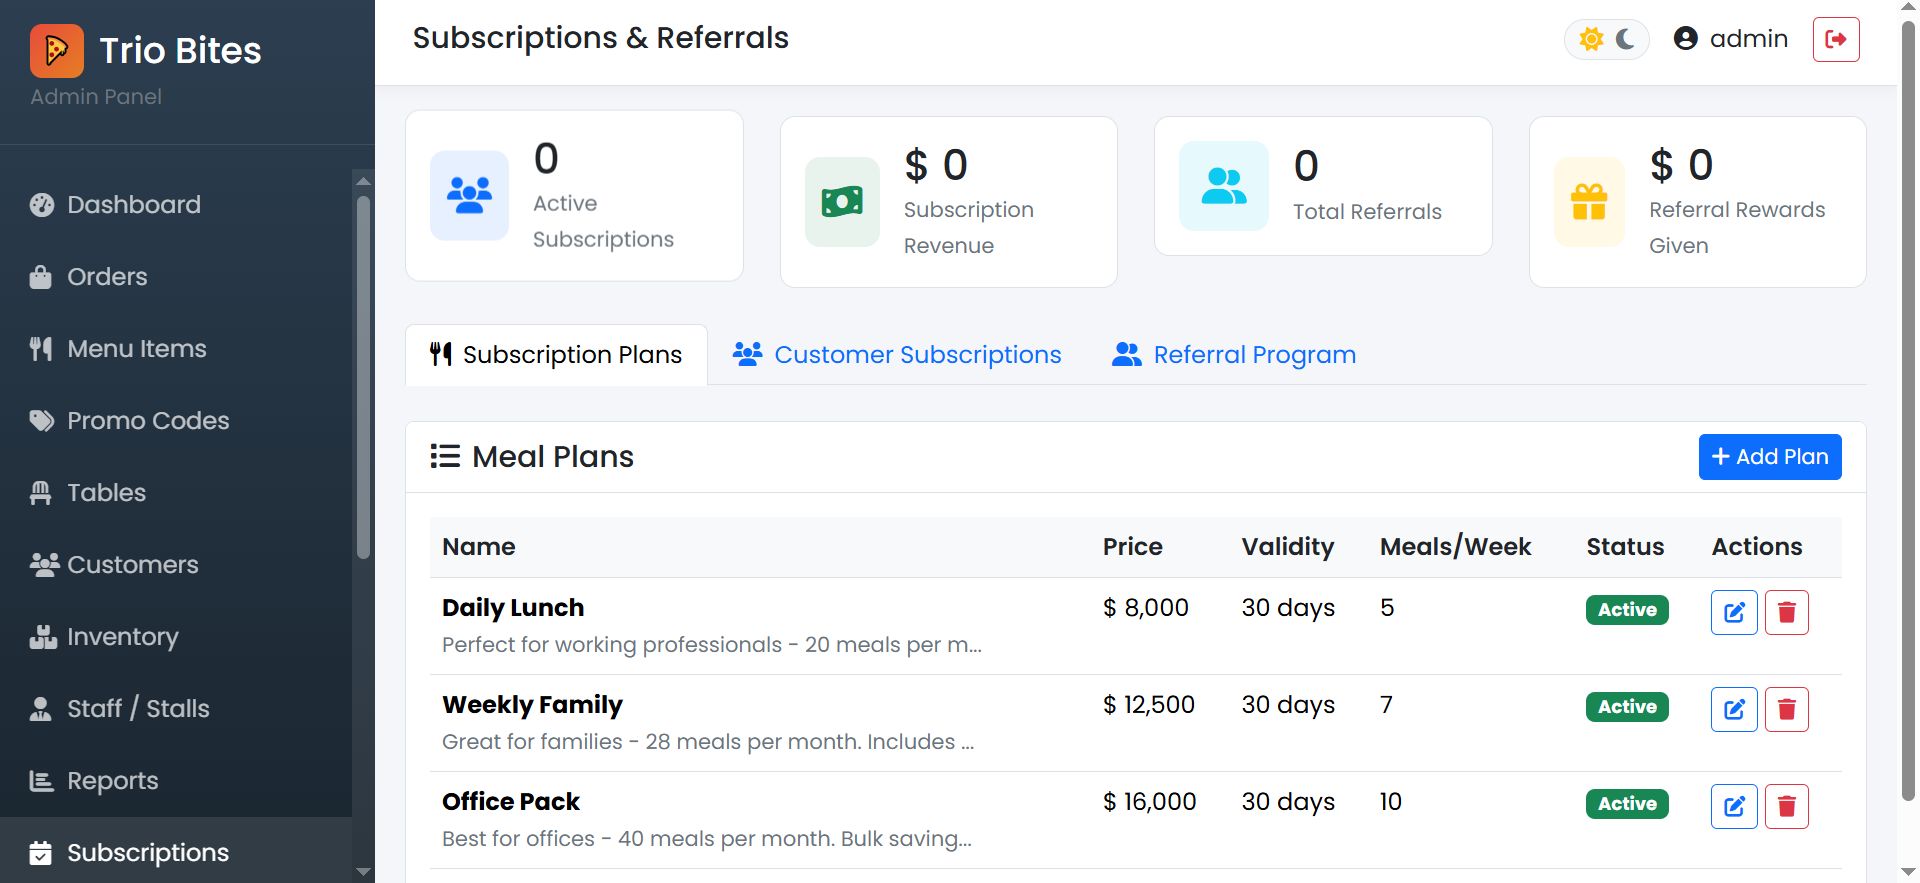Navigate to Inventory page
Screen dimensions: 1920x883
[122, 637]
